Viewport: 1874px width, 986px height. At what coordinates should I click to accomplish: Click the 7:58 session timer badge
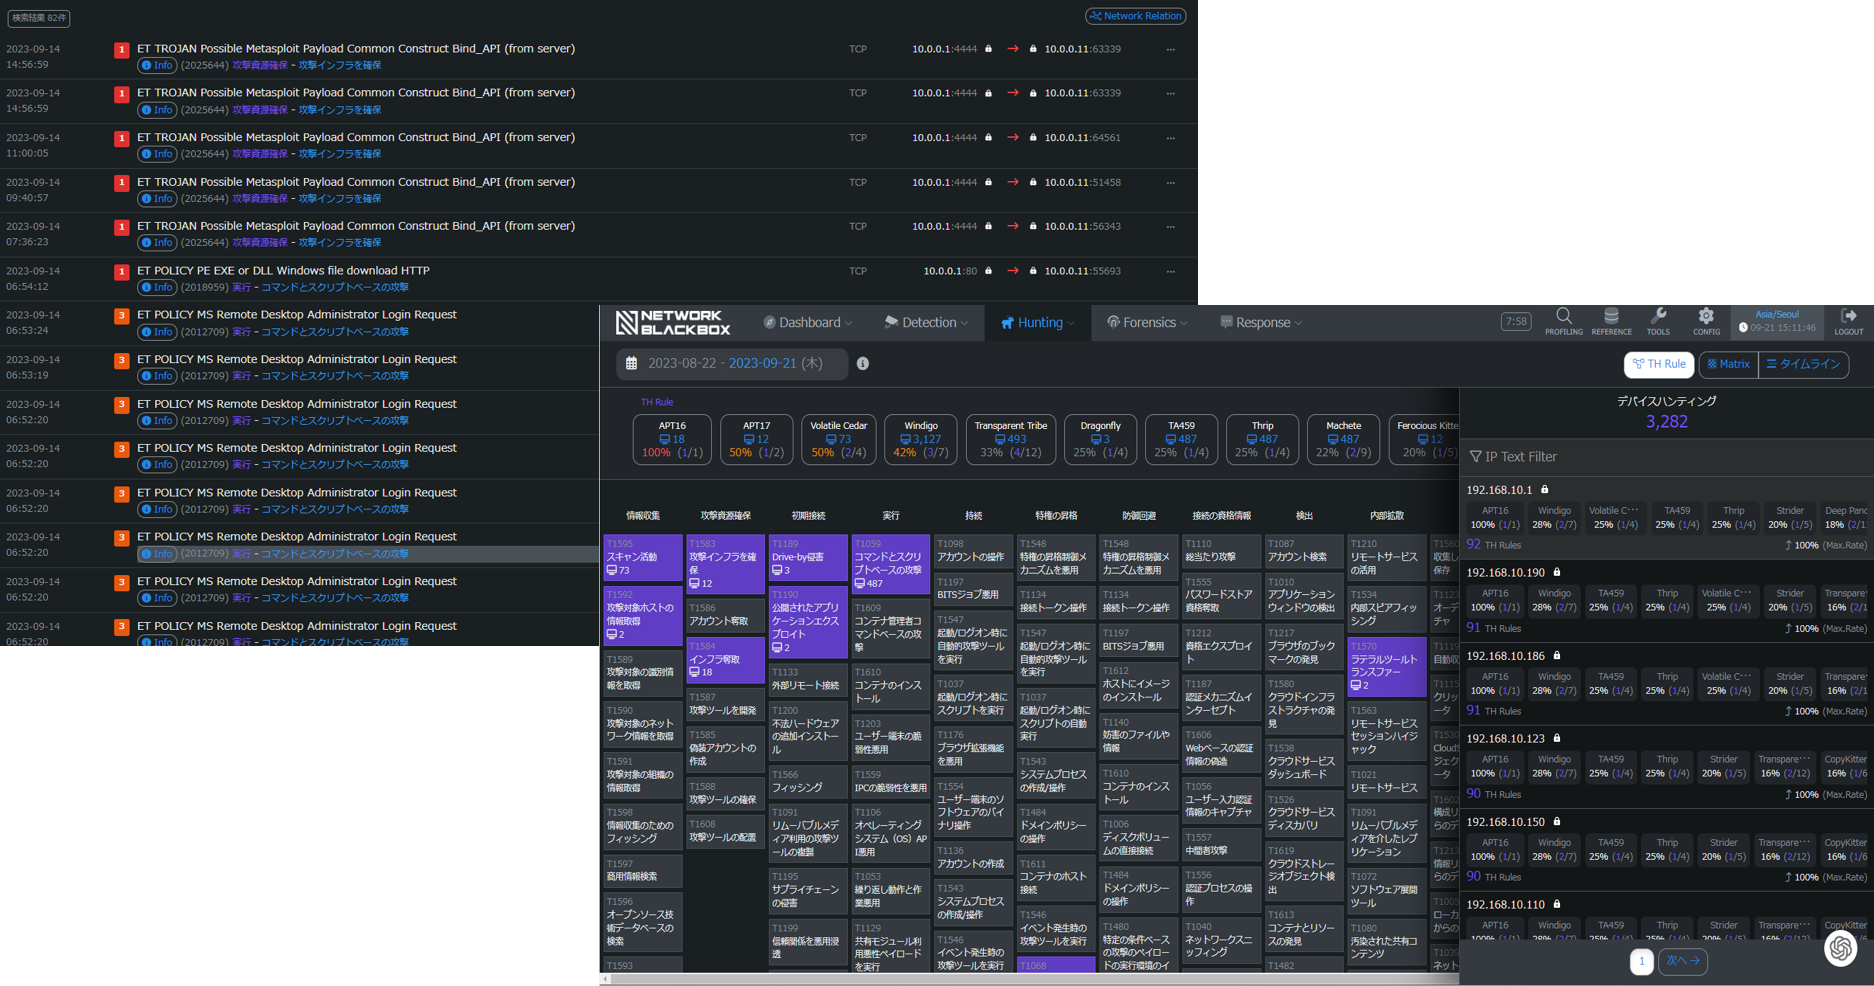click(x=1516, y=322)
